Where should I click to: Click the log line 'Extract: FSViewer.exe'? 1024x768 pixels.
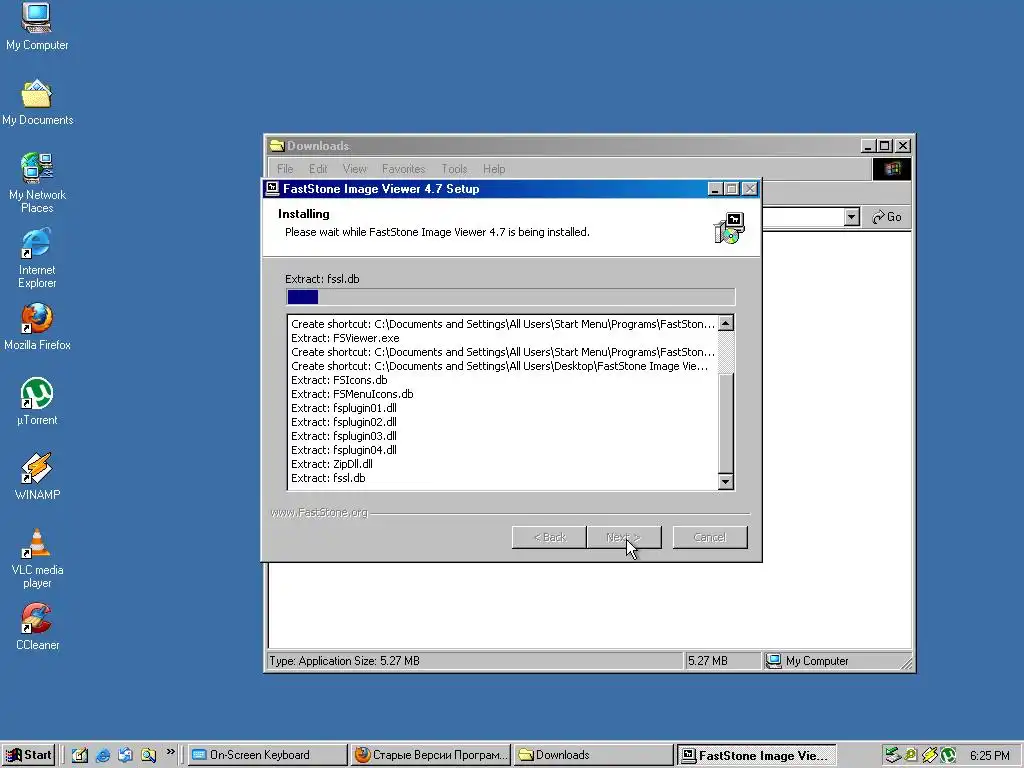click(x=345, y=338)
